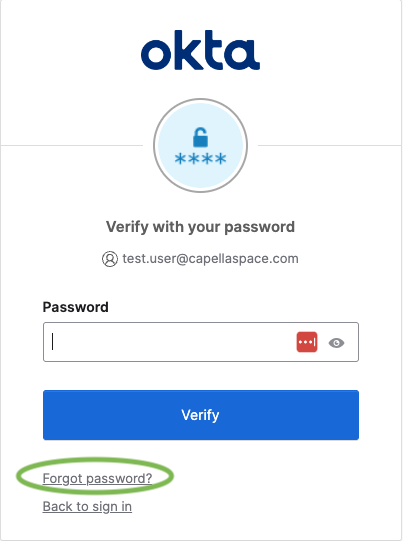
Task: Toggle password visibility with the eye
Action: pos(336,343)
